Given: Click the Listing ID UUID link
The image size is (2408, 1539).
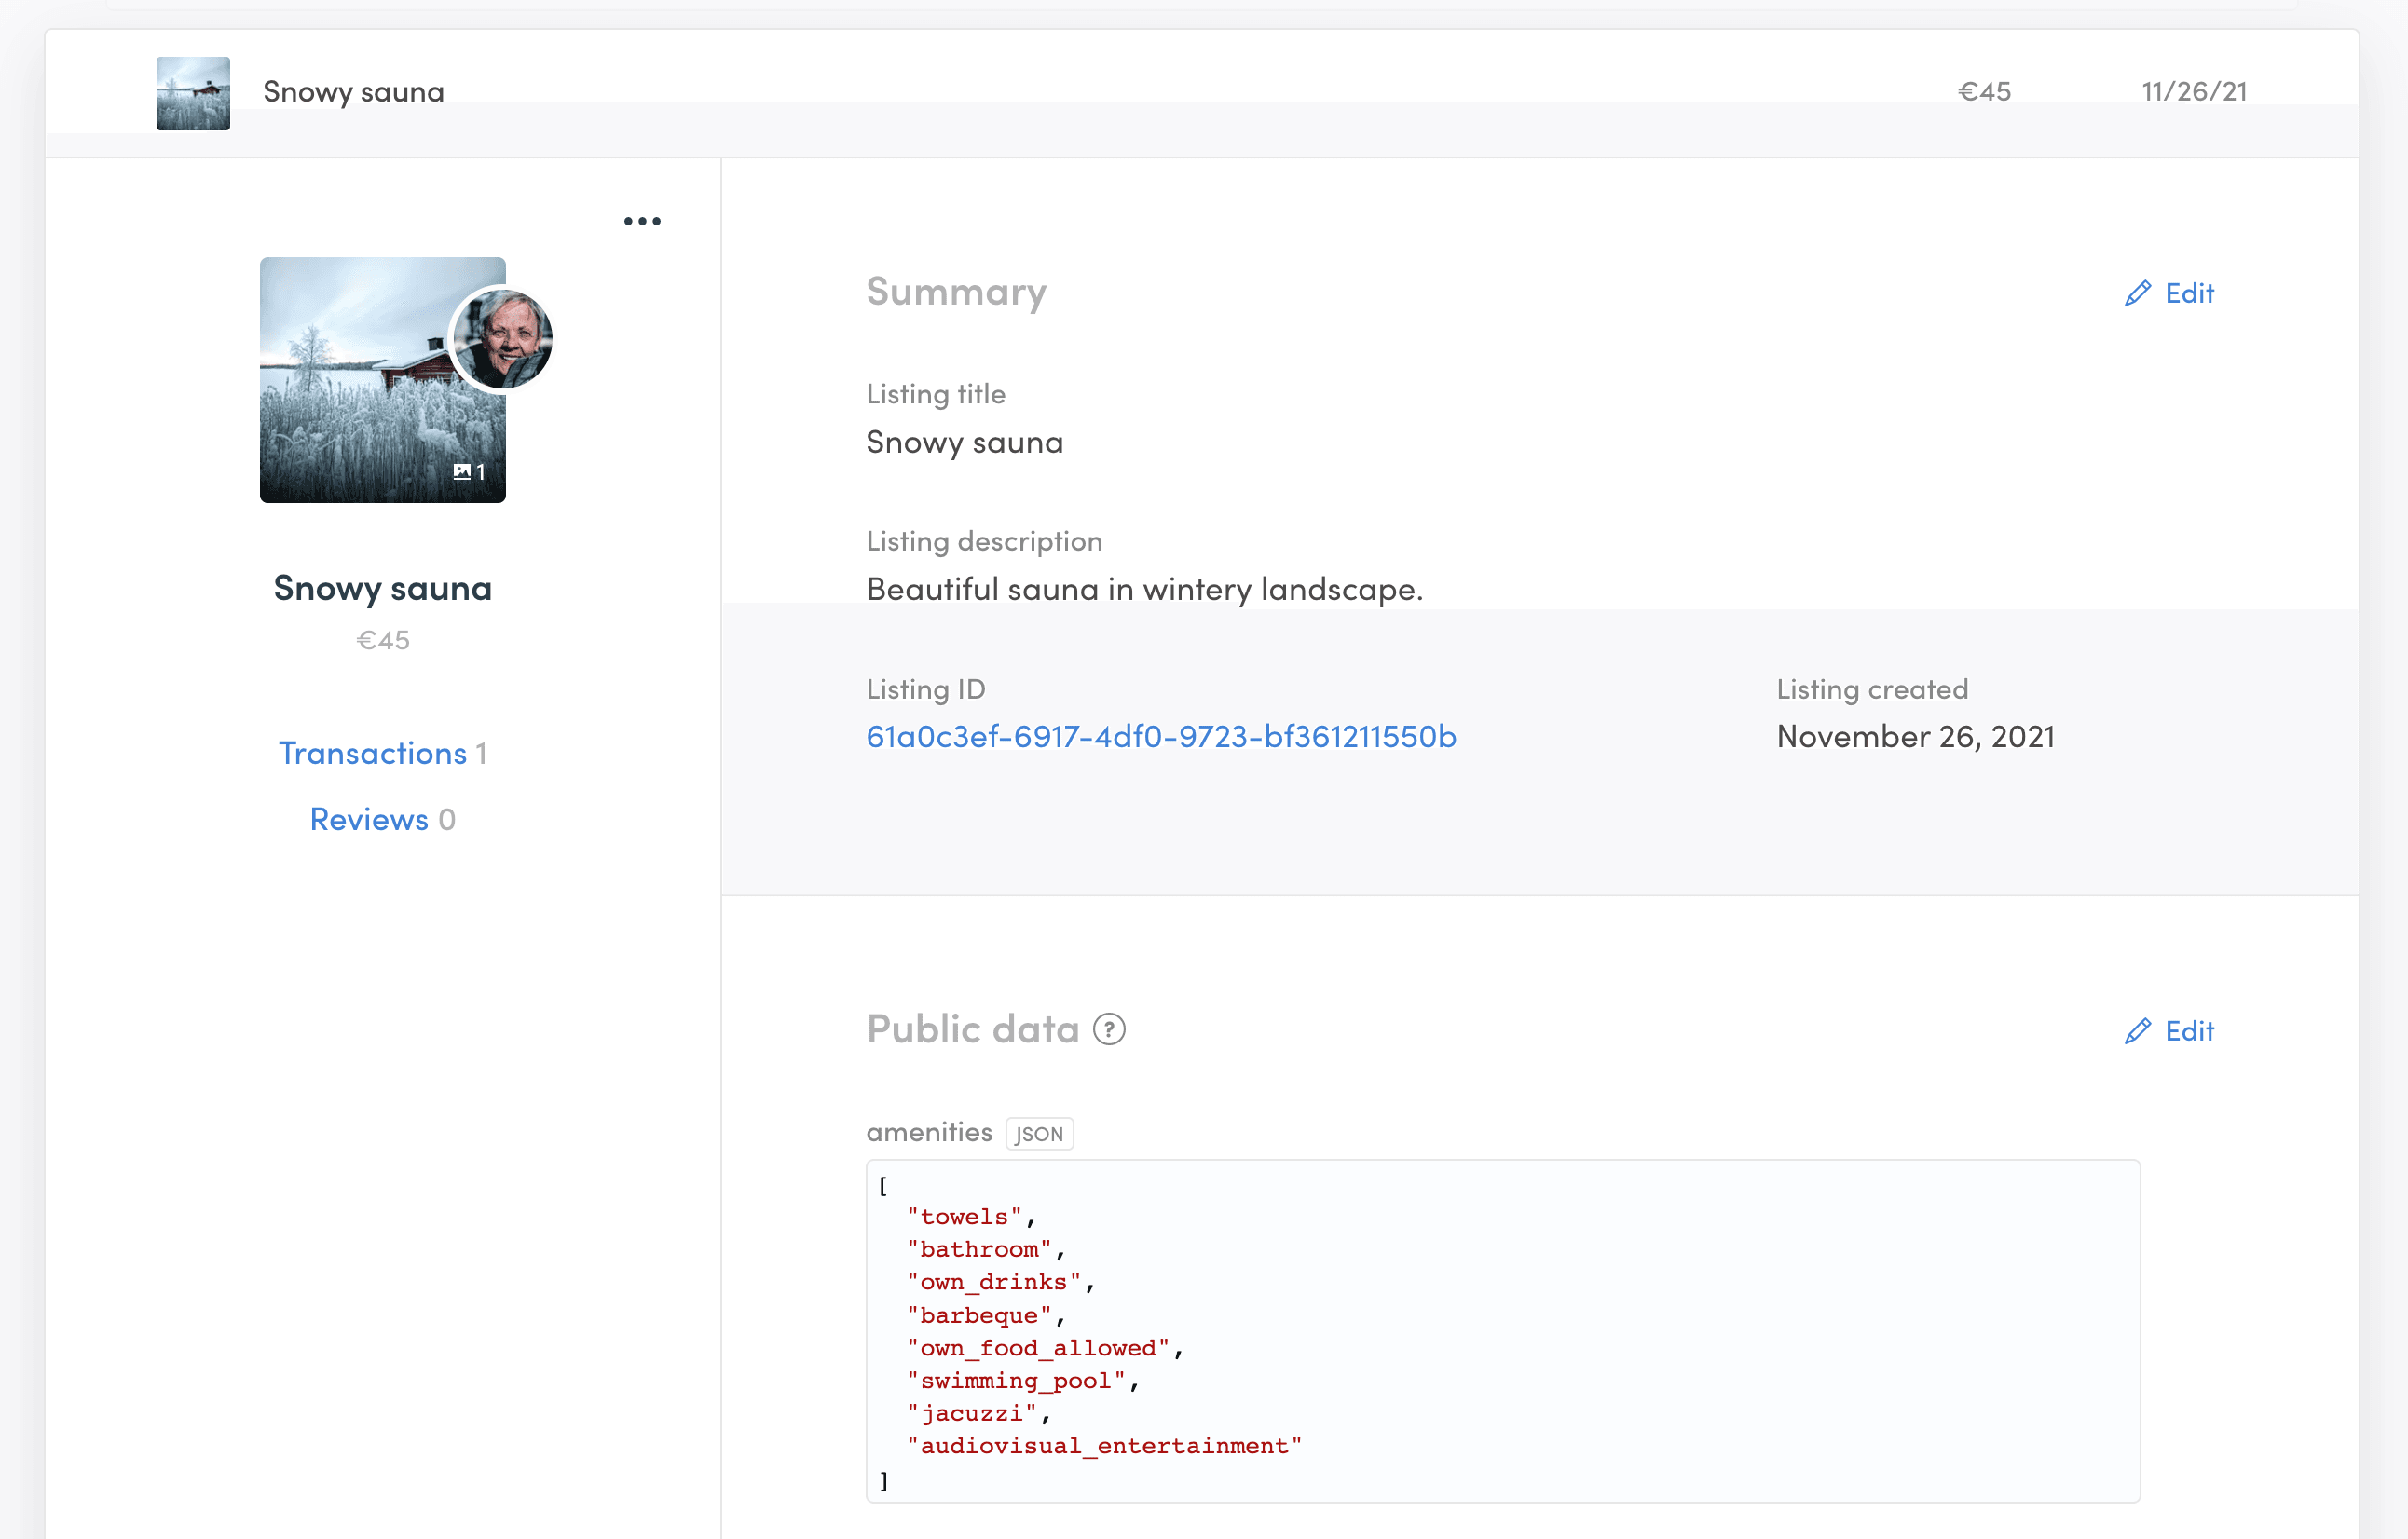Looking at the screenshot, I should tap(1161, 736).
